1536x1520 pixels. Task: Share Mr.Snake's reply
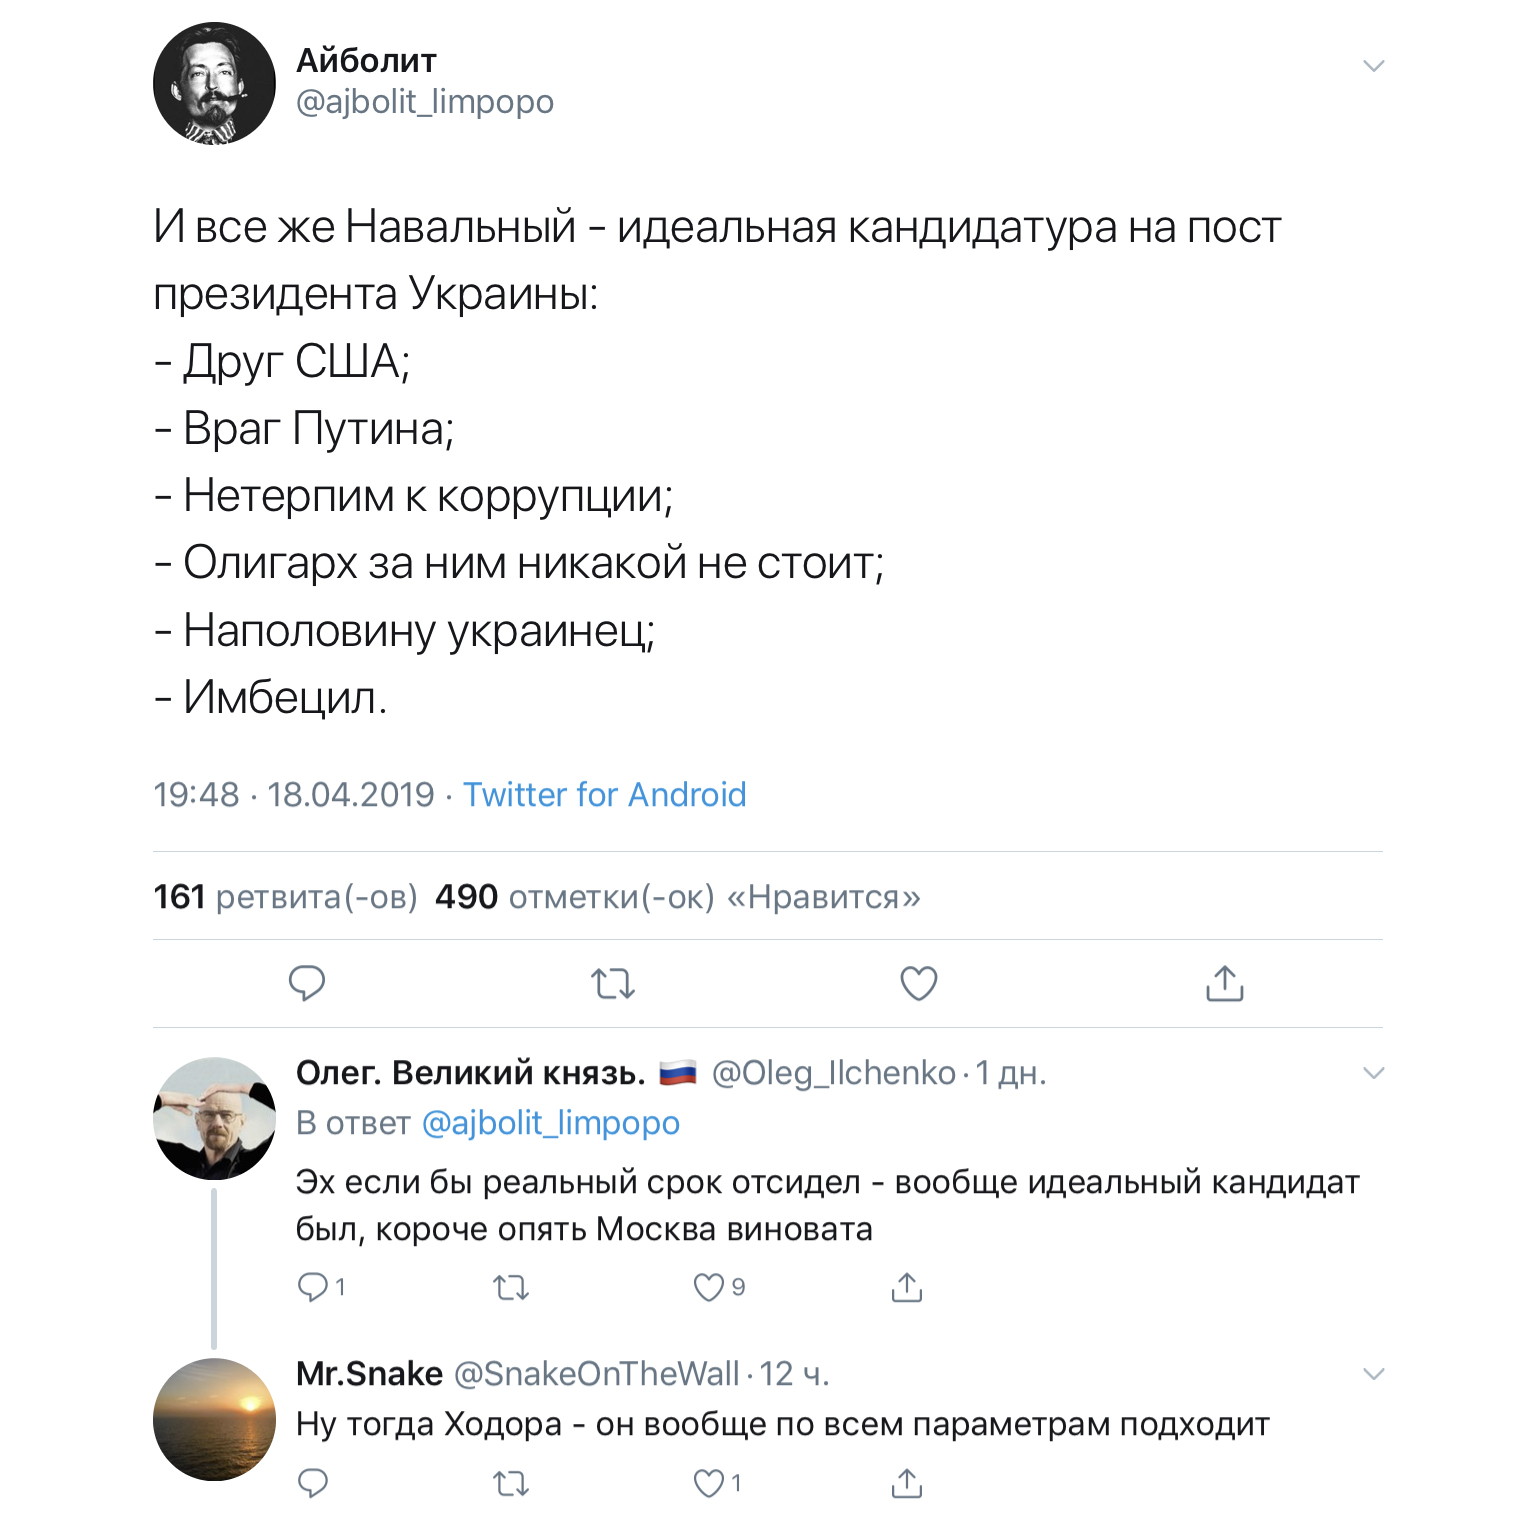click(906, 1483)
